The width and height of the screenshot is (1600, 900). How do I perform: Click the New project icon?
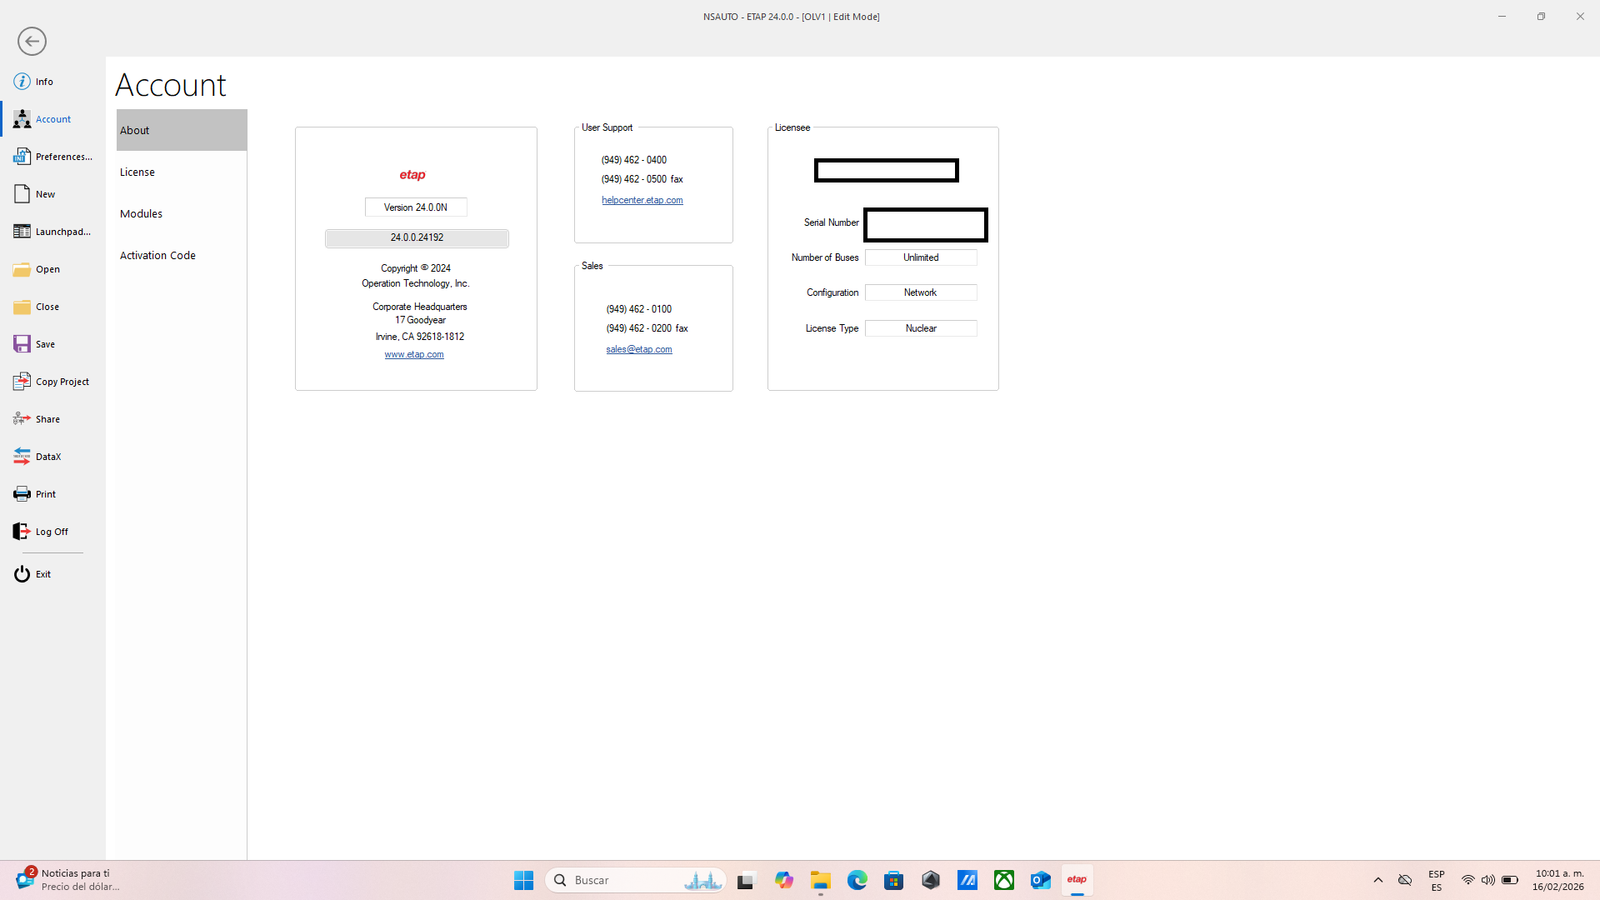click(x=21, y=194)
